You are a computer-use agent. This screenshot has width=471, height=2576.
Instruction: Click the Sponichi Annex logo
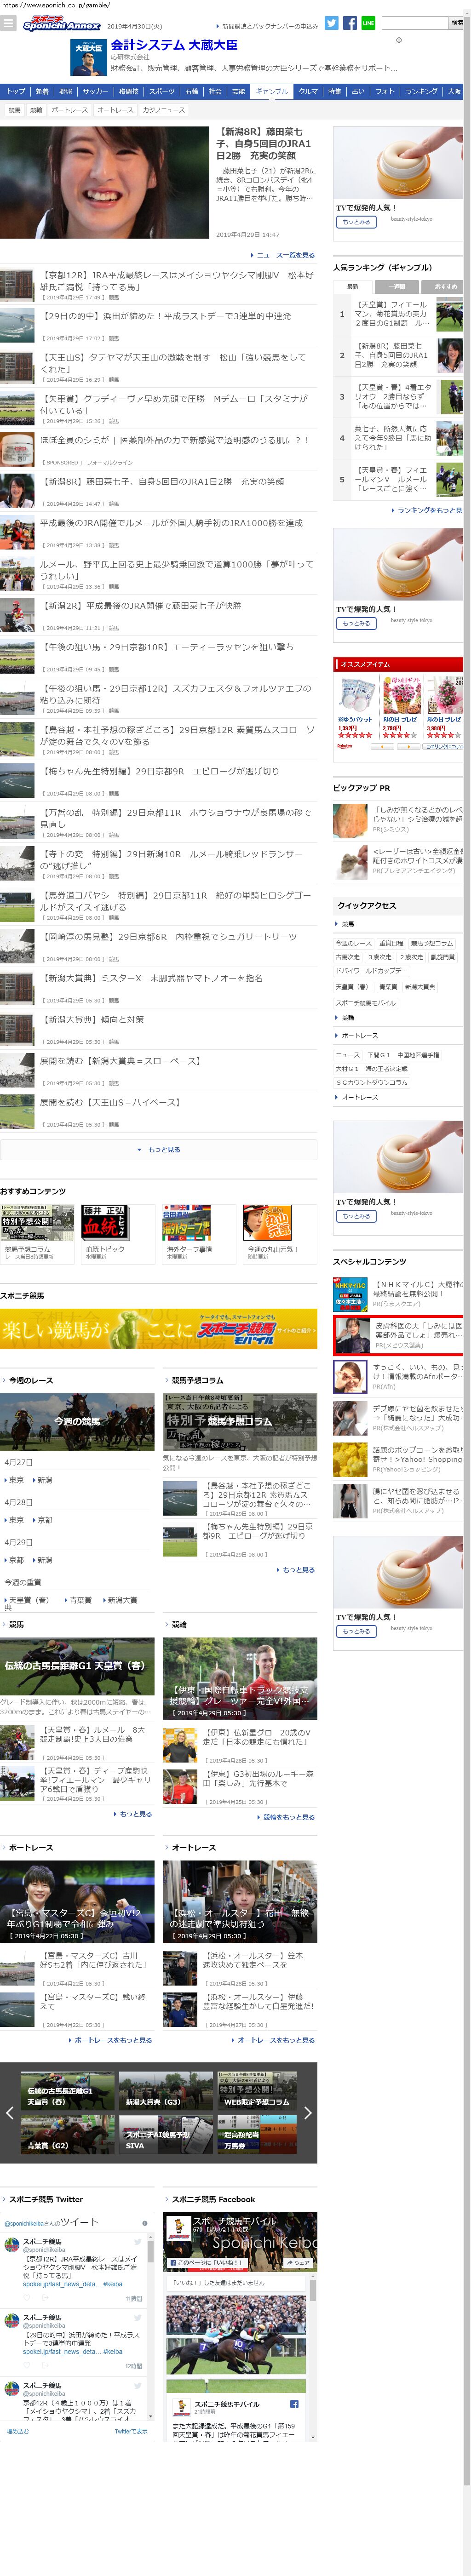tap(61, 24)
